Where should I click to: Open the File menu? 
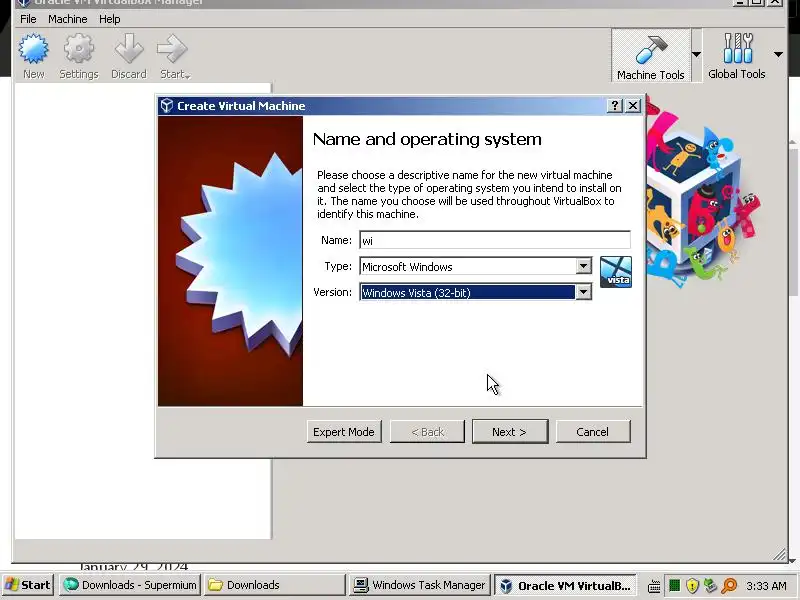coord(28,19)
